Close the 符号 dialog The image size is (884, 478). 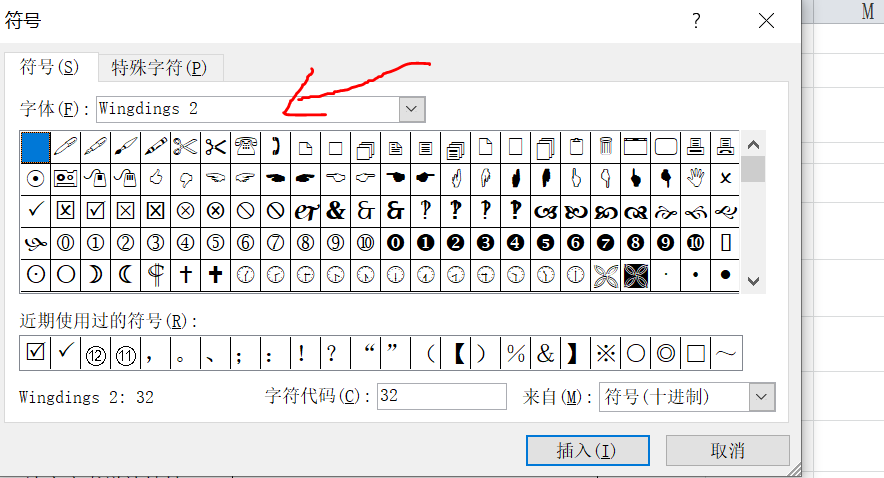[766, 21]
